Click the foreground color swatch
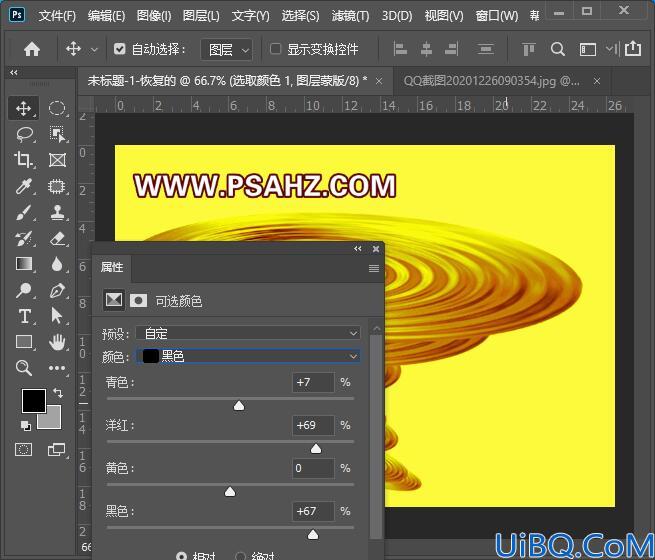Image resolution: width=655 pixels, height=560 pixels. pos(33,400)
